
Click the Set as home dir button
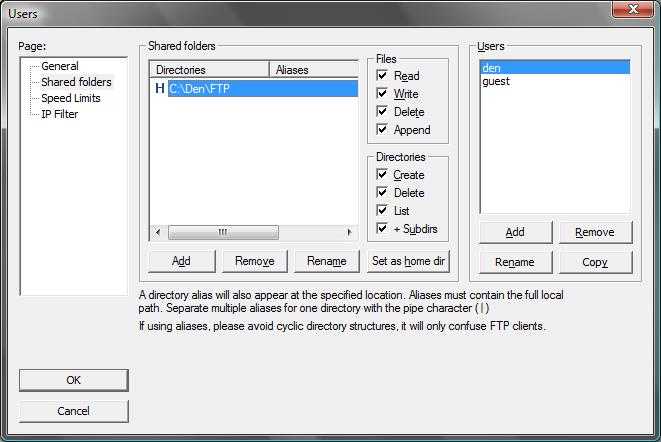408,261
